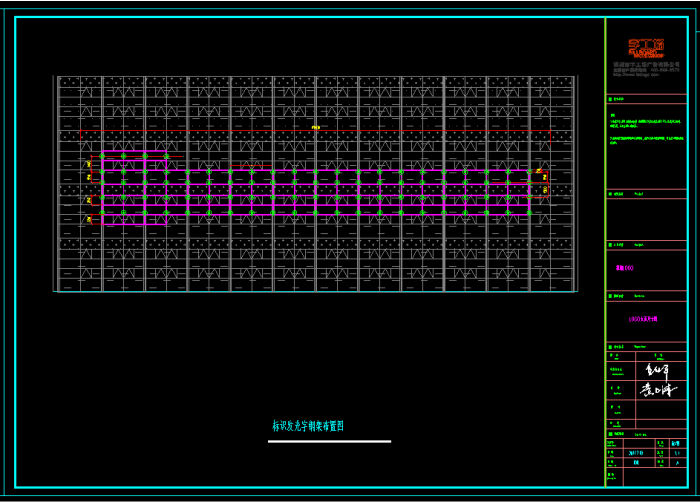Image resolution: width=700 pixels, height=502 pixels.
Task: Click the white underline beneath the drawing title
Action: tap(329, 441)
